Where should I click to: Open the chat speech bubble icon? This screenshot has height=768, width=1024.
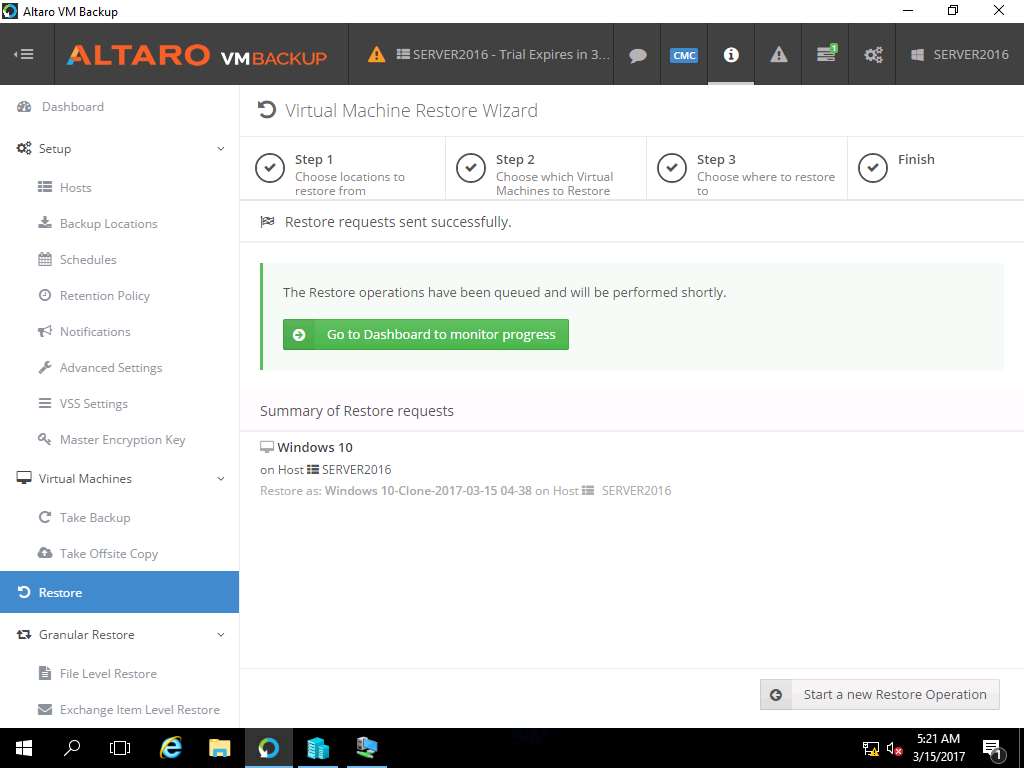click(x=637, y=55)
